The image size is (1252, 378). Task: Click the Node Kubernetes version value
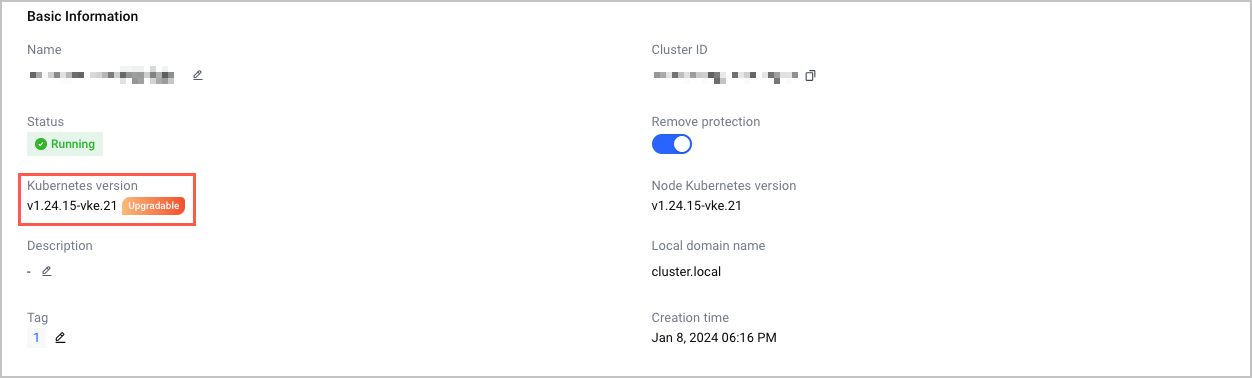[x=696, y=206]
